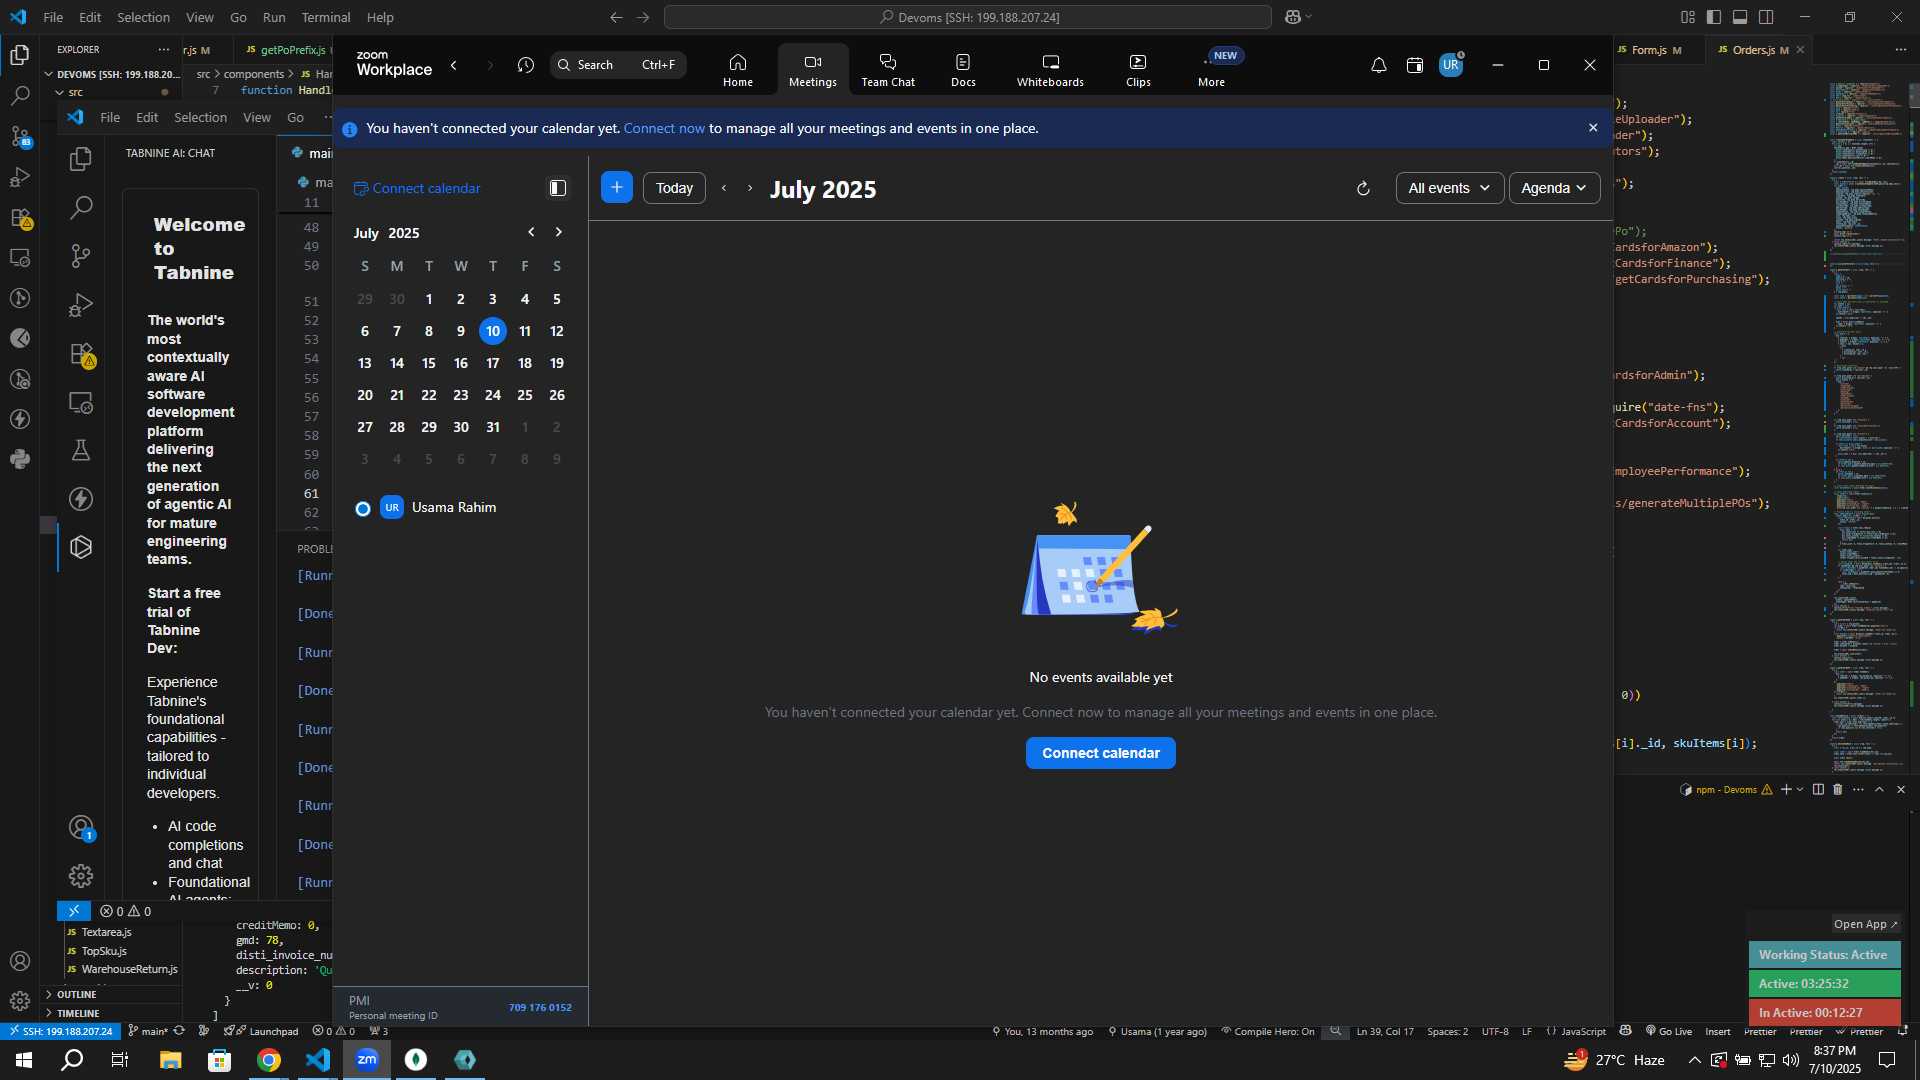This screenshot has height=1080, width=1920.
Task: Open UR profile avatar in Zoom
Action: 1451,65
